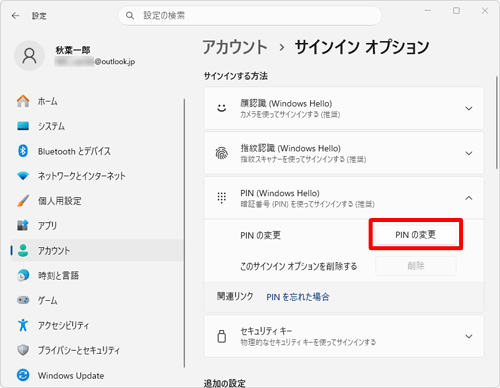Image resolution: width=500 pixels, height=388 pixels.
Task: Click the personalization paintbrush icon
Action: tap(23, 201)
